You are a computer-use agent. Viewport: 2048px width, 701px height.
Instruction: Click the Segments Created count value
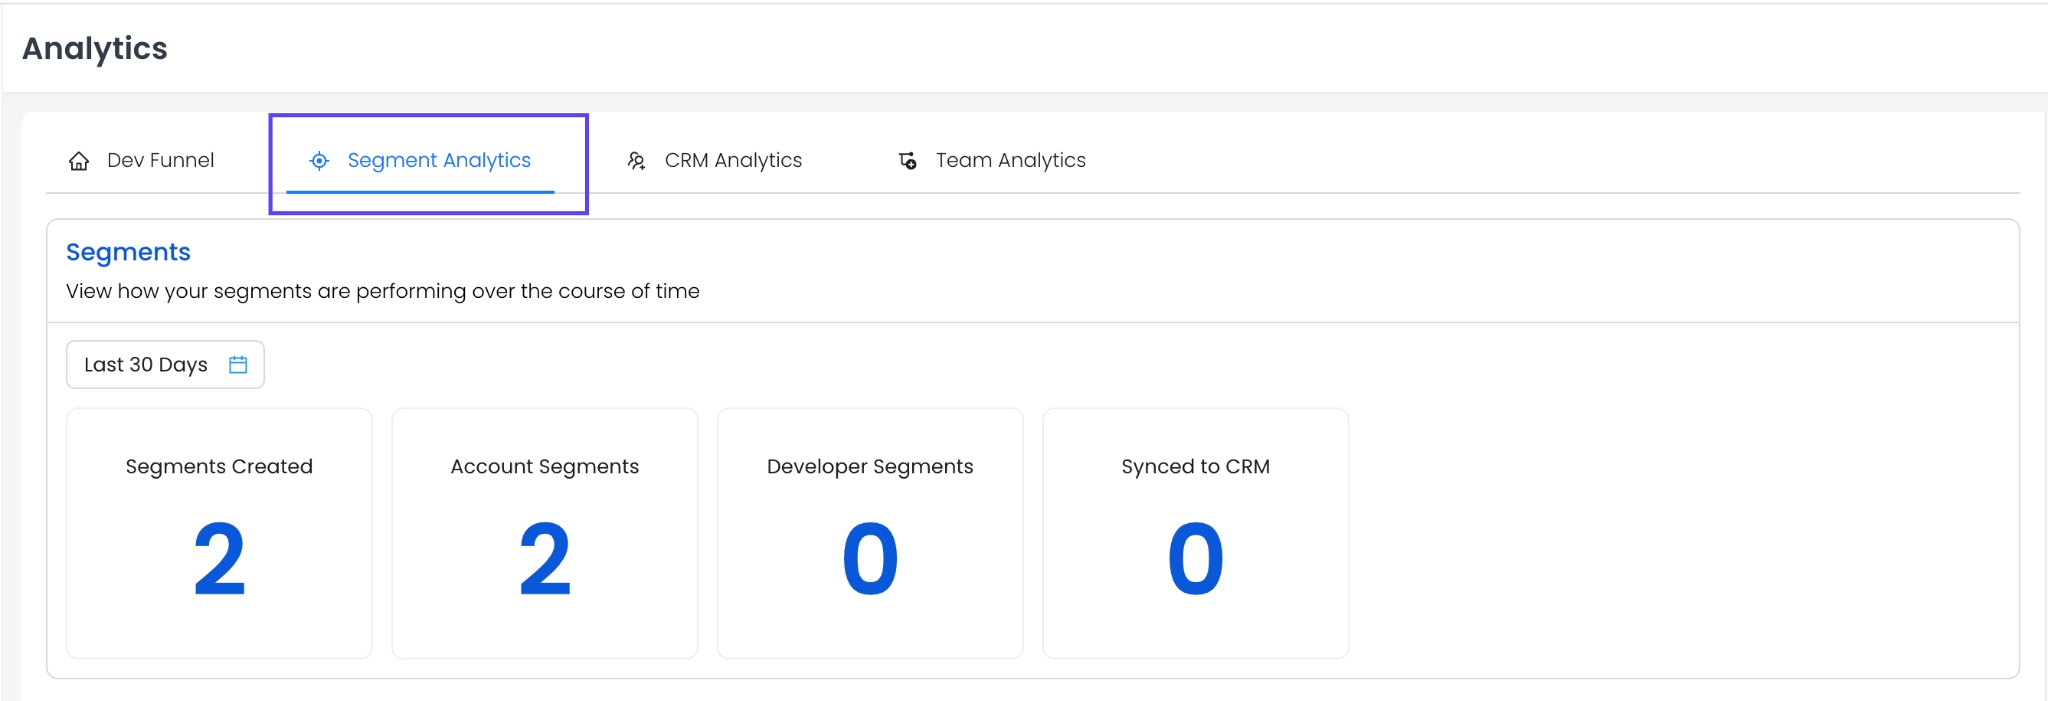pyautogui.click(x=219, y=559)
